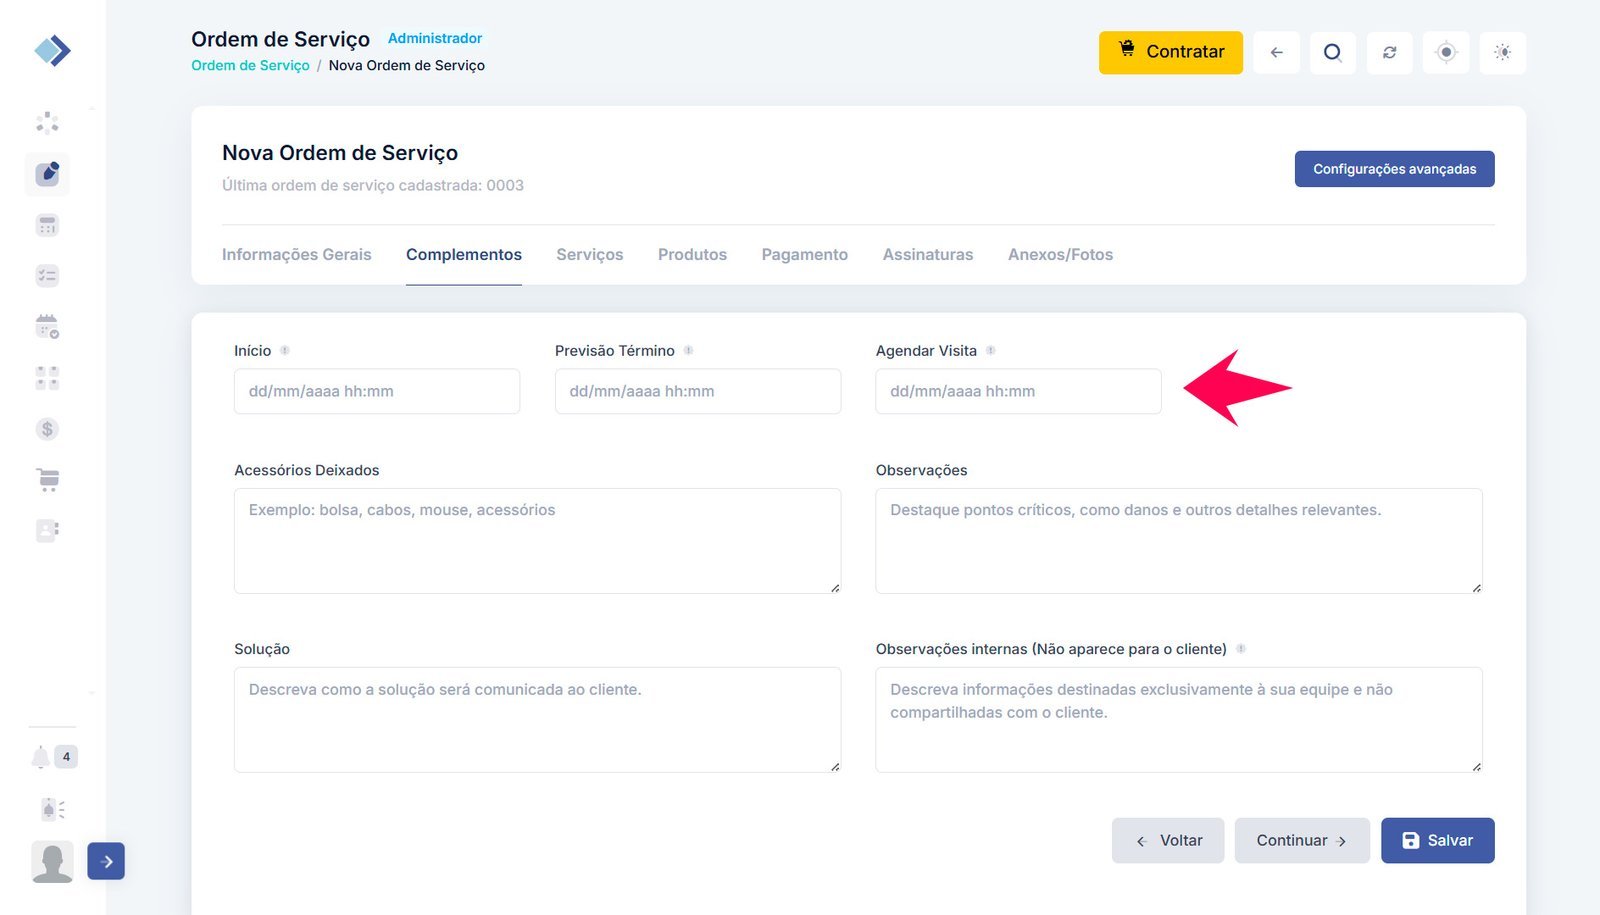Click the target crosshair icon in header

pos(1446,52)
